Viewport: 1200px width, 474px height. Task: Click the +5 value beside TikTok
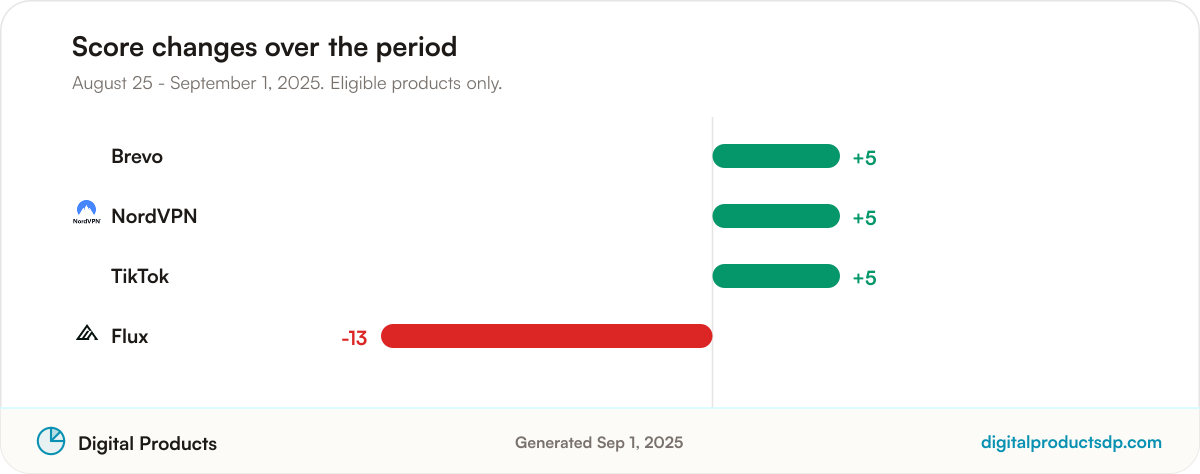(865, 278)
